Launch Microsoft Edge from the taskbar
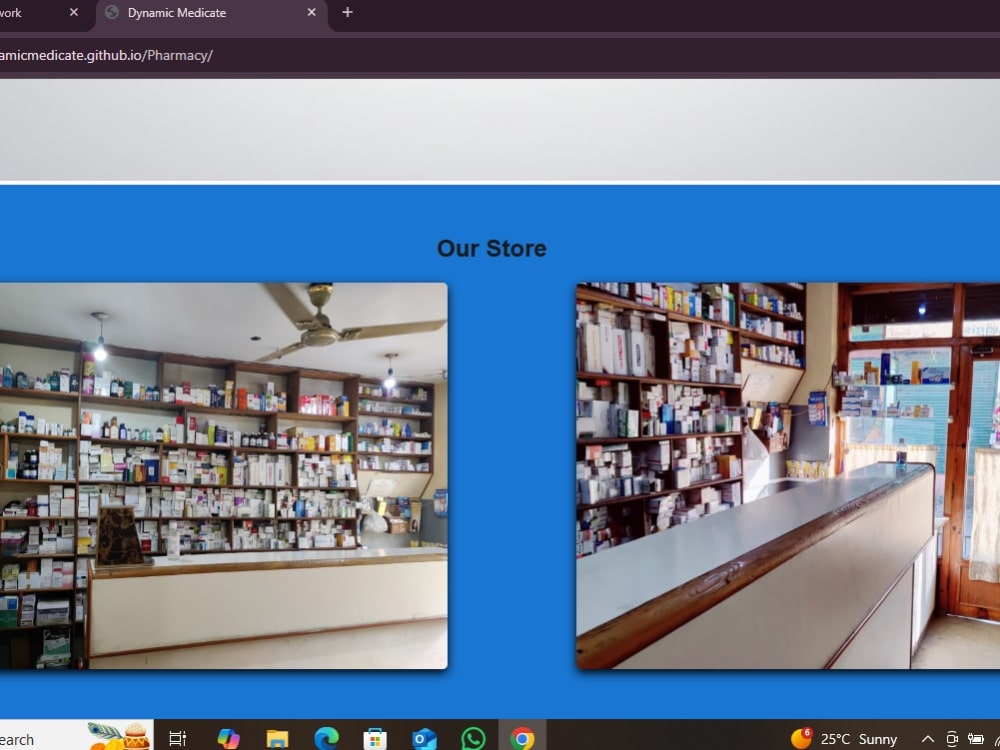This screenshot has width=1000, height=750. coord(327,739)
